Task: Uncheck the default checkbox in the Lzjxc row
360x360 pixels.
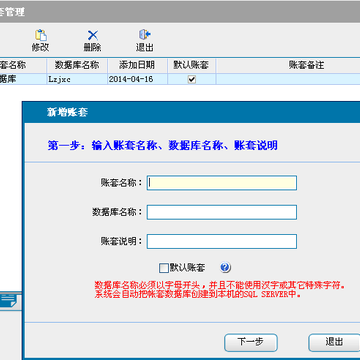Action: click(192, 79)
